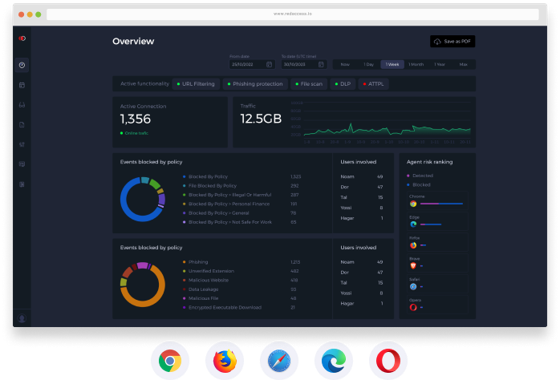
Task: Click the Save as PDF button
Action: tap(452, 41)
